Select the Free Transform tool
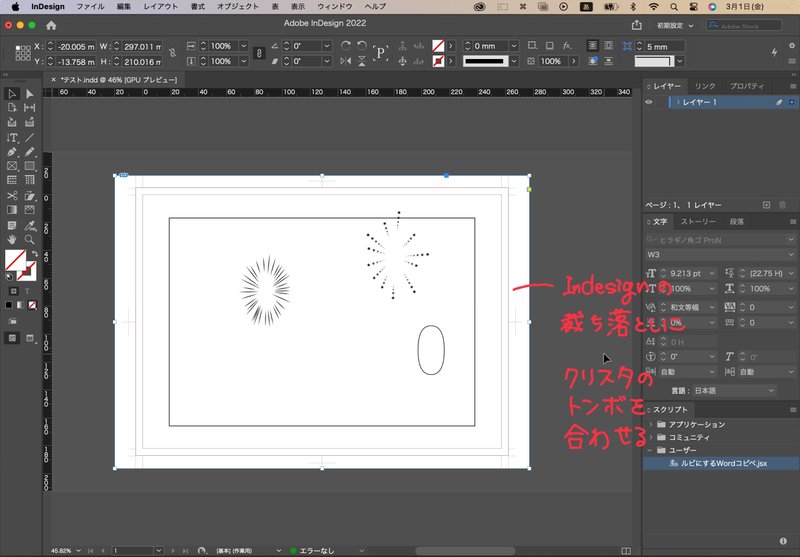Screen dimensions: 800x557 (30, 196)
